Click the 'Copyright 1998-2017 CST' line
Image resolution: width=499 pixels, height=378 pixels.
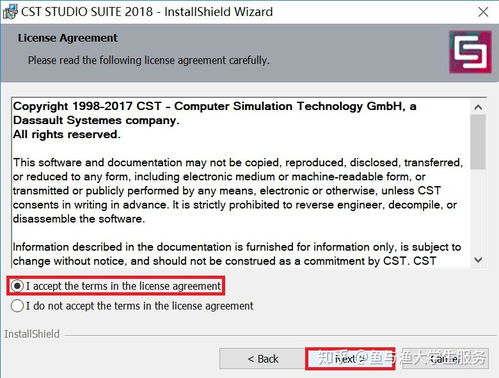pos(215,106)
